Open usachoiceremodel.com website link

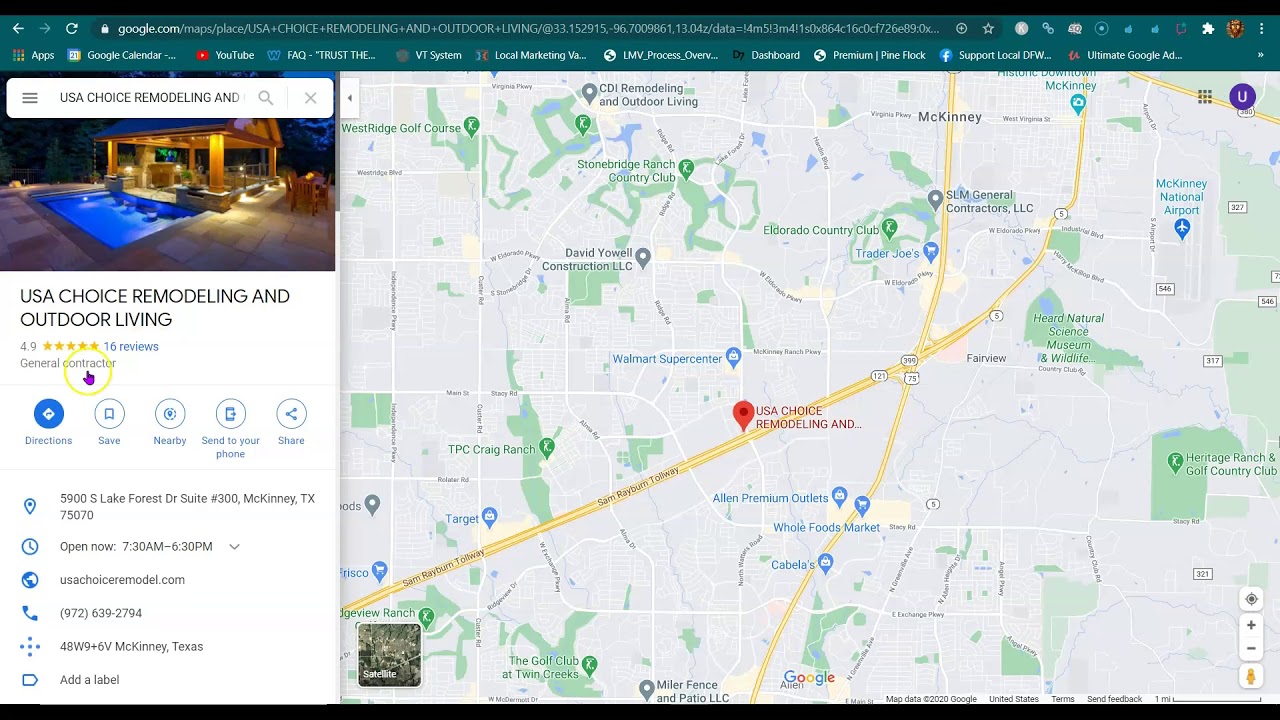pos(122,580)
